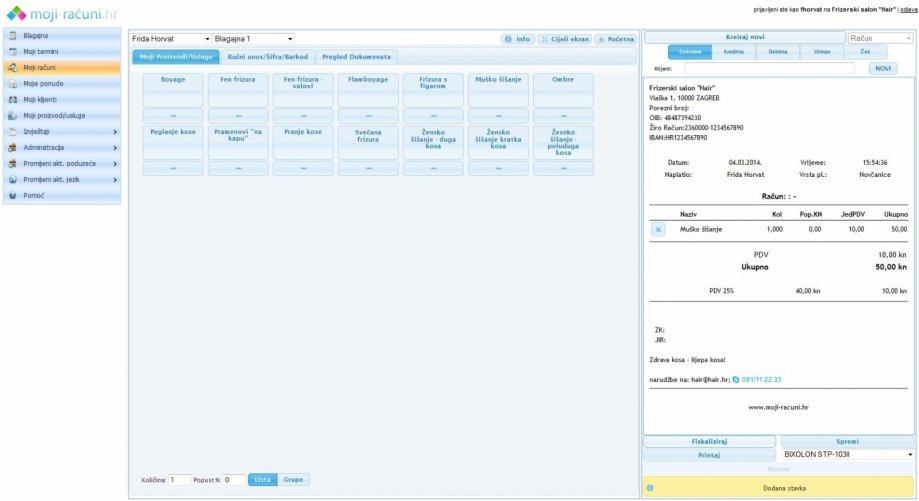Click the moji-računi.hr logo
The image size is (919, 501).
click(x=62, y=13)
